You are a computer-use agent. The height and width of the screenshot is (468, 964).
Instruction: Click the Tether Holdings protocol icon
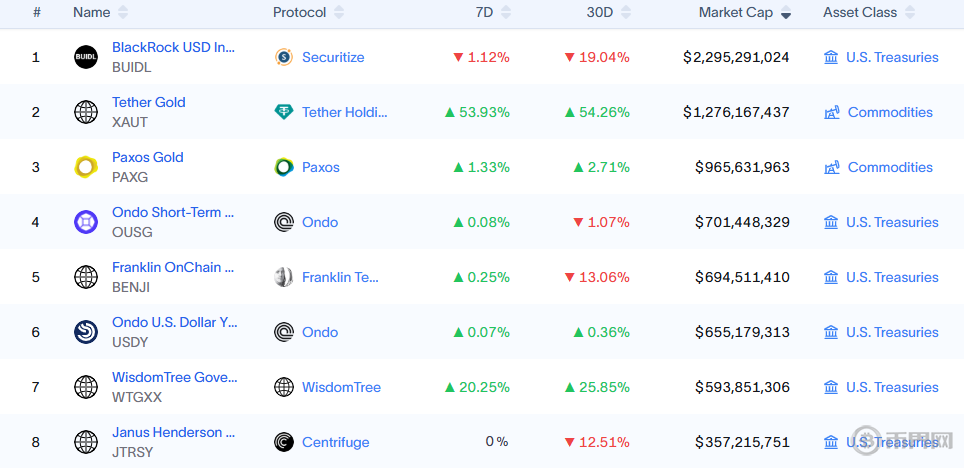pyautogui.click(x=284, y=112)
